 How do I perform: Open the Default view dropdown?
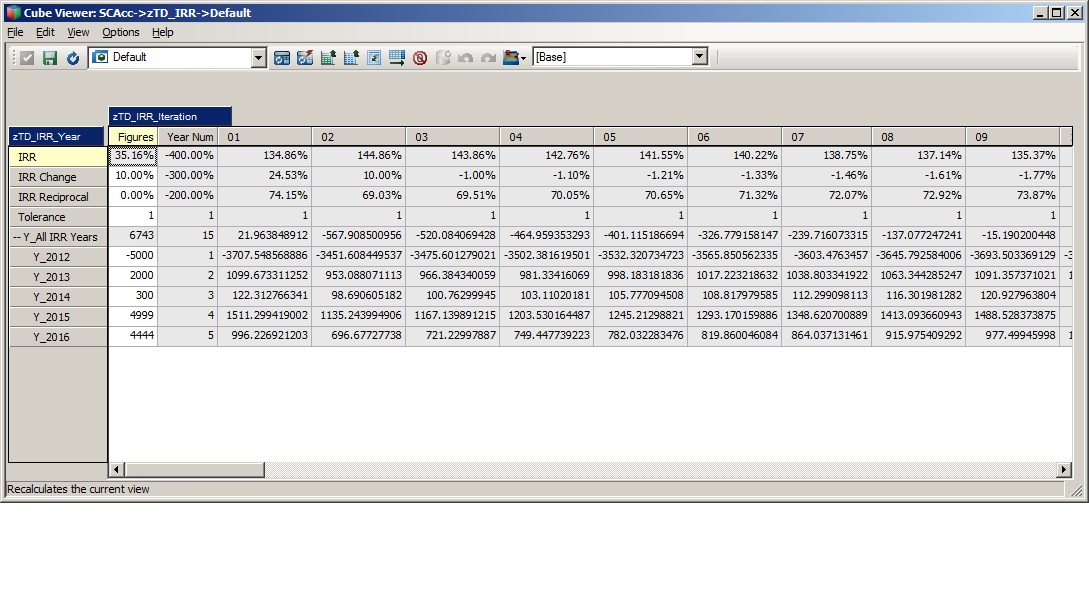(x=258, y=58)
